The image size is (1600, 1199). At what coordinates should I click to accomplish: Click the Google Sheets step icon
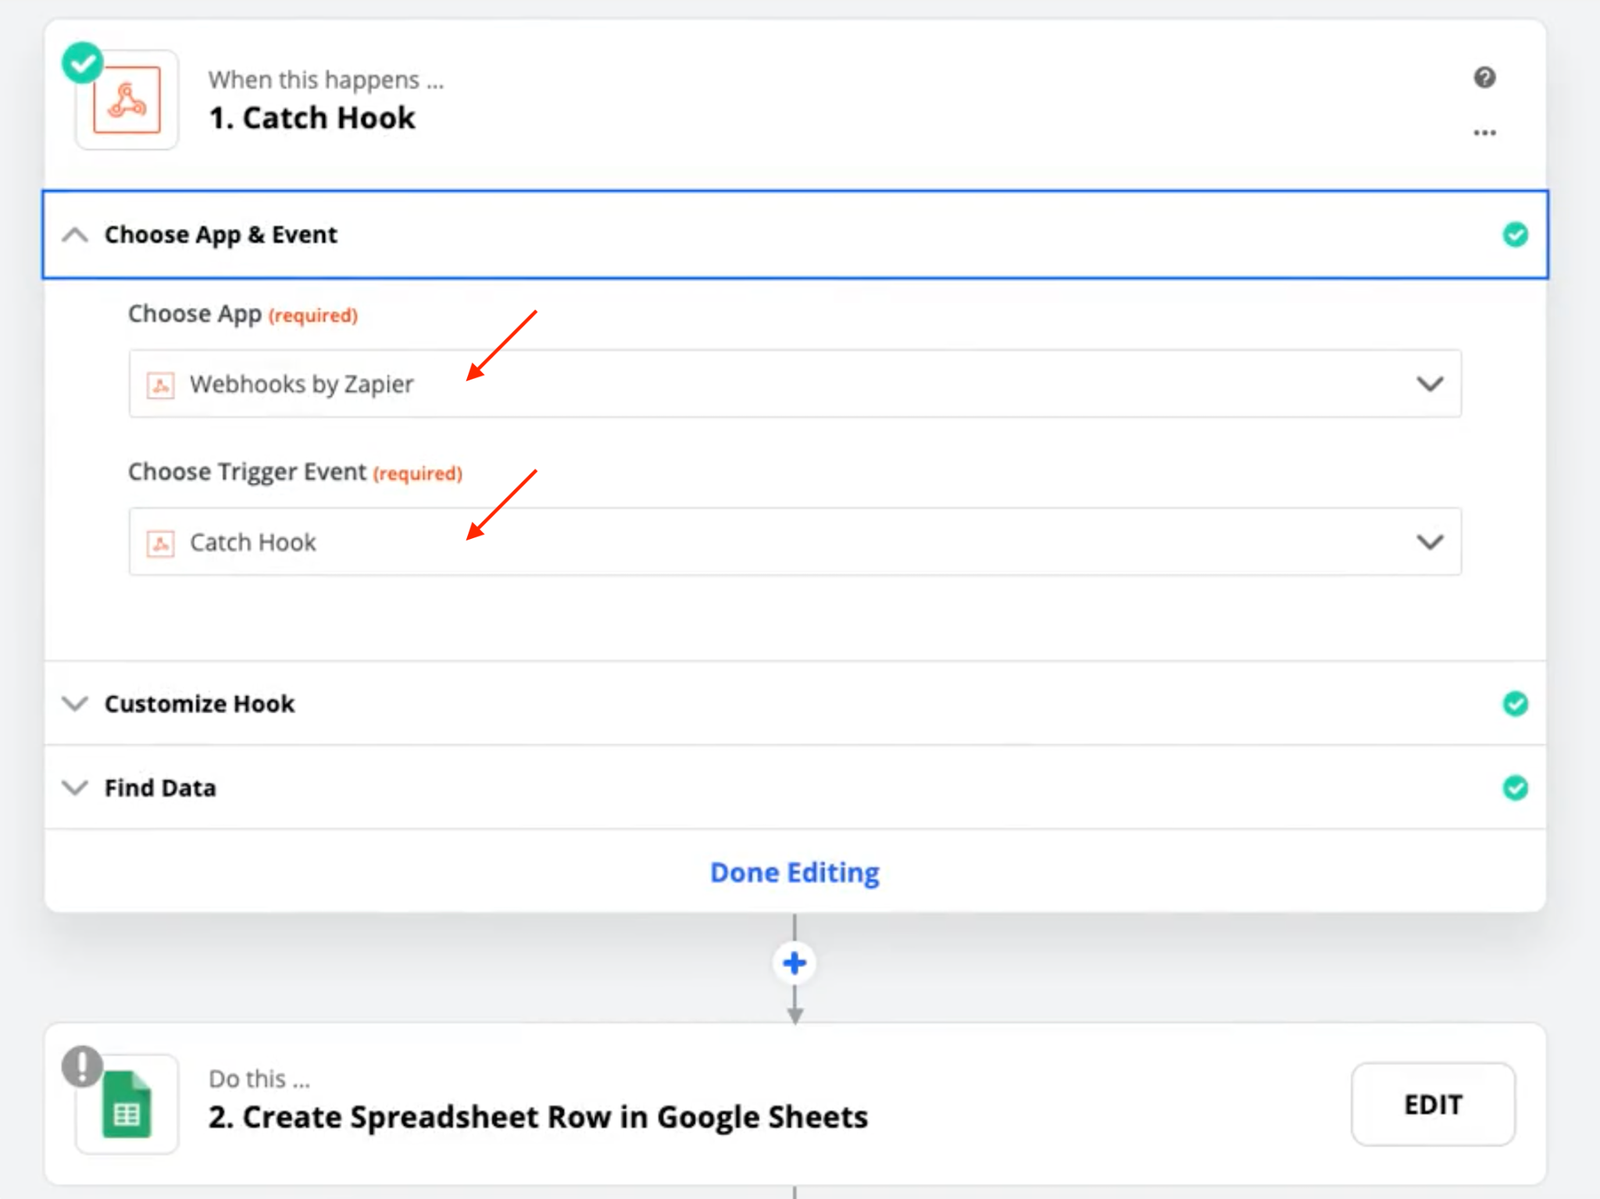(127, 1105)
